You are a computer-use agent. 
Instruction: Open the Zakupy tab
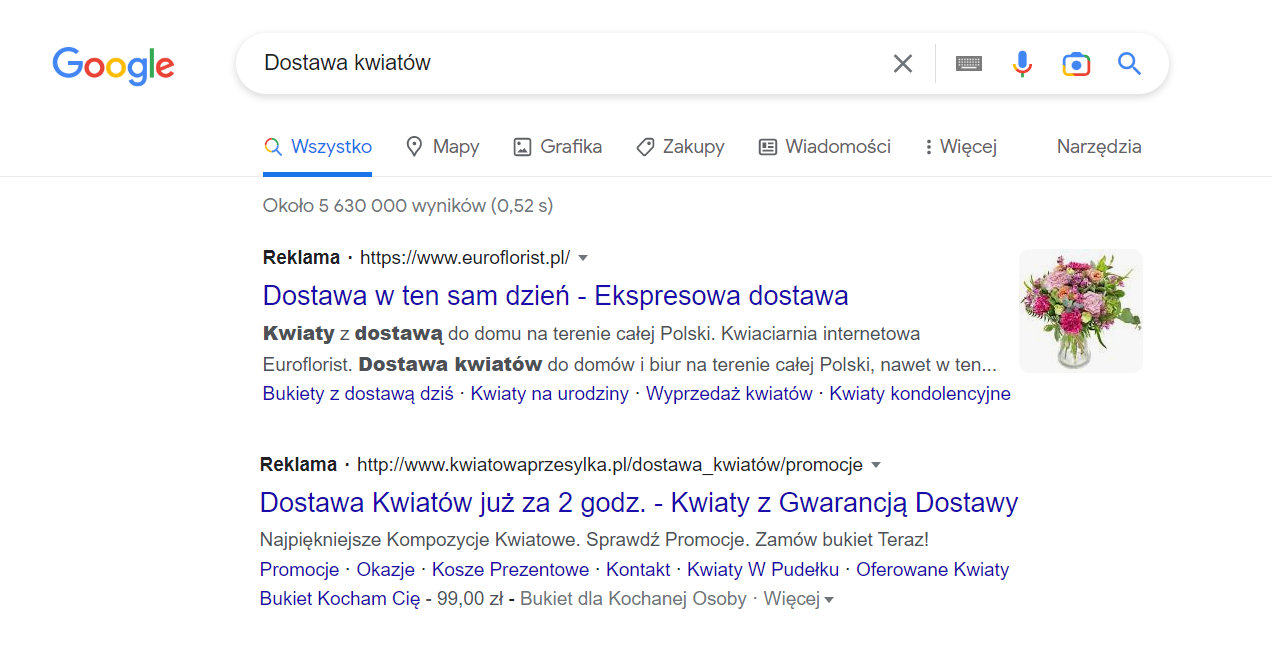point(680,147)
